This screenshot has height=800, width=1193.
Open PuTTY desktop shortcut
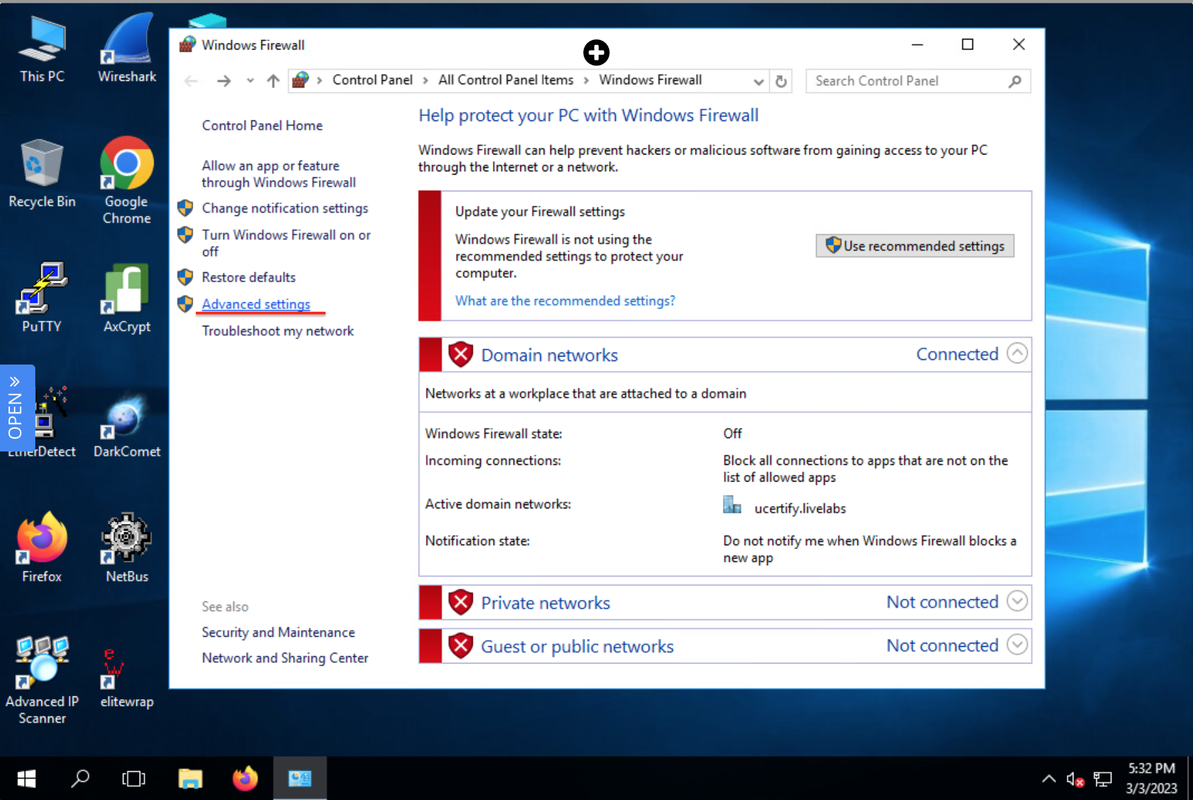(x=42, y=298)
